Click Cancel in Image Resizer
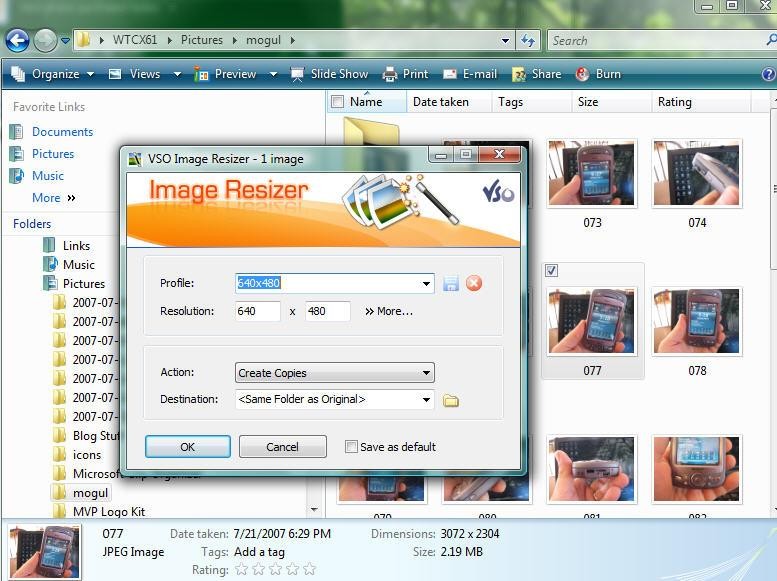The image size is (777, 581). [282, 447]
